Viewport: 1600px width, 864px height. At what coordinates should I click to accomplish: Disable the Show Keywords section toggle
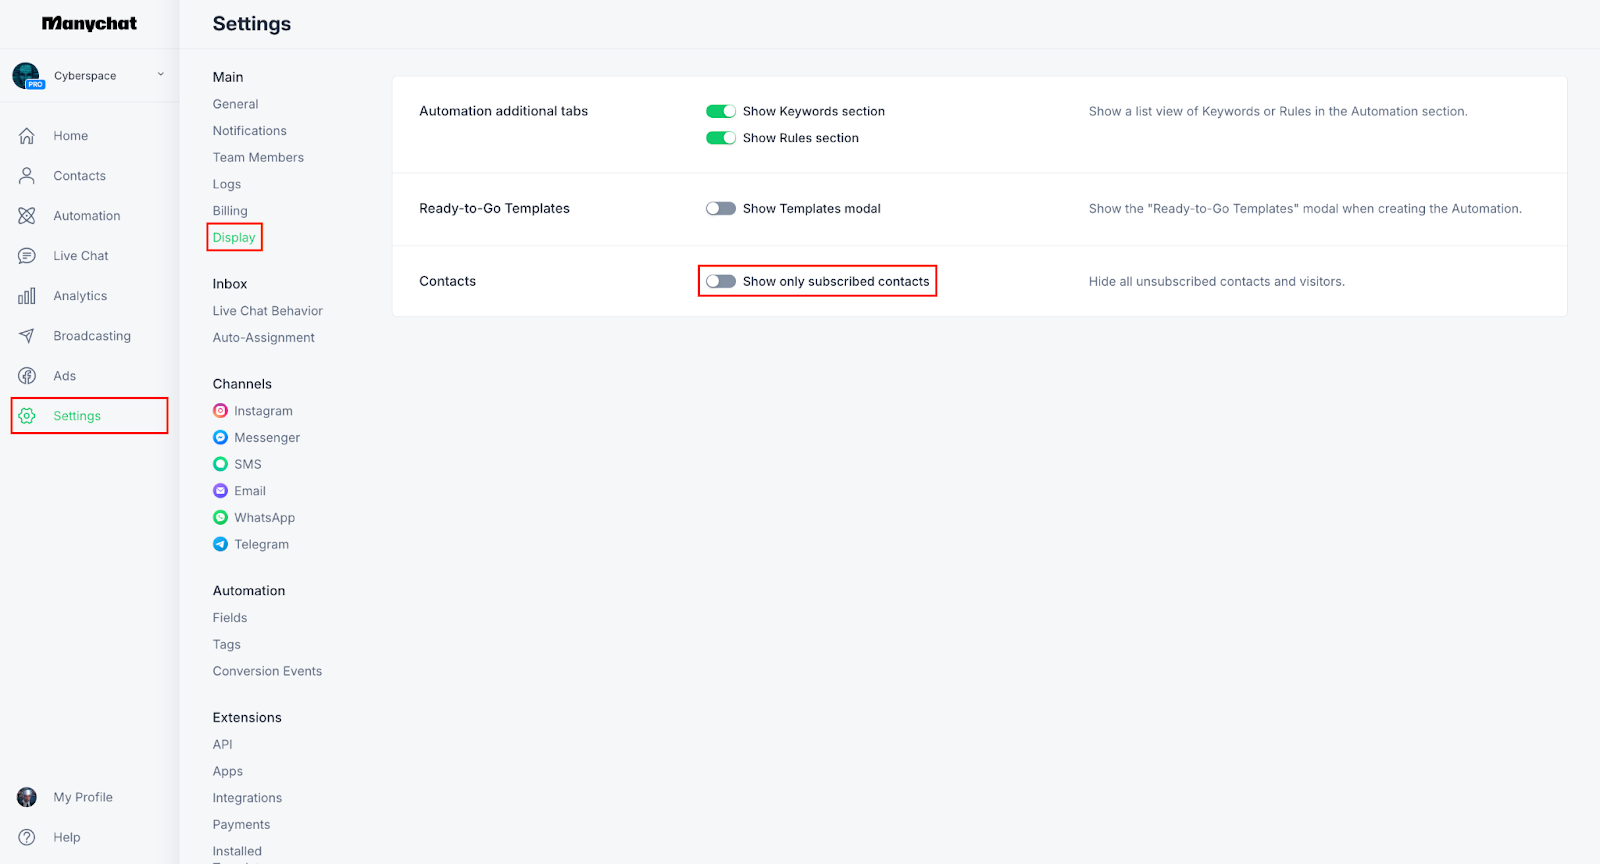click(x=720, y=111)
